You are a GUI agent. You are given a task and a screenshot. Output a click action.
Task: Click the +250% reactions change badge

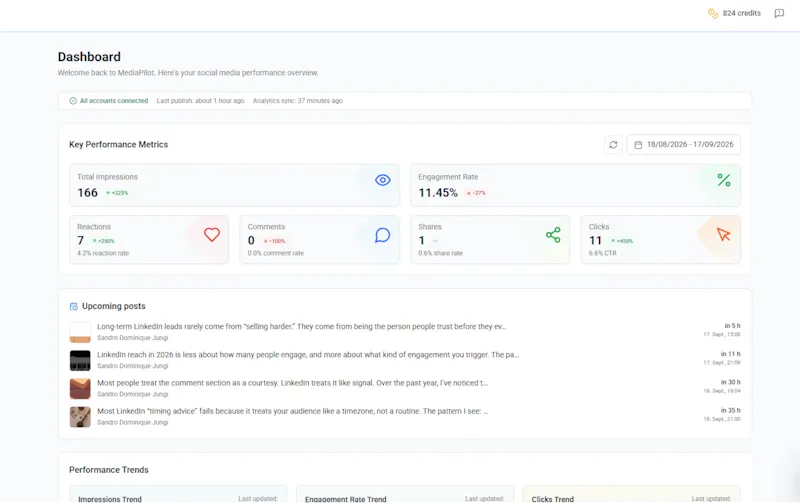point(103,241)
